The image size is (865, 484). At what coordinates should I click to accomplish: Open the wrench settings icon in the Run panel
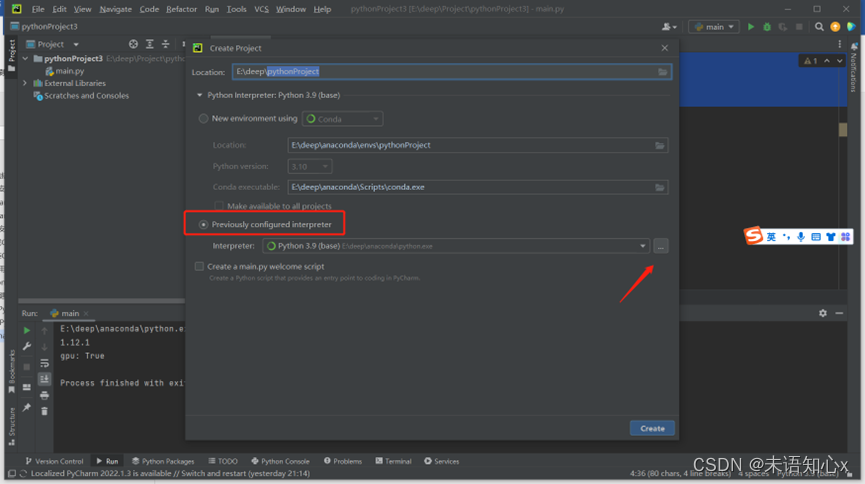(x=26, y=347)
